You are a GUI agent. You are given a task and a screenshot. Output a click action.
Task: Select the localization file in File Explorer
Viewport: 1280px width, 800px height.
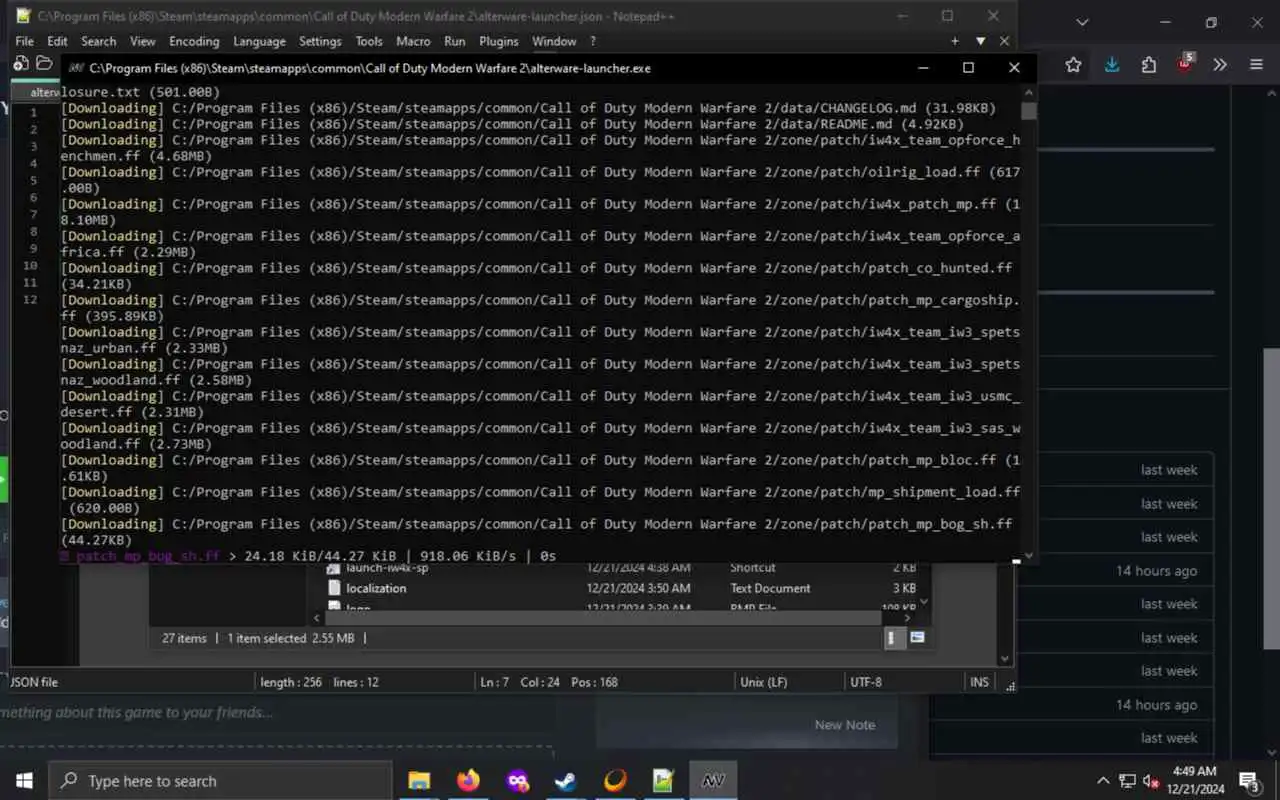tap(376, 588)
